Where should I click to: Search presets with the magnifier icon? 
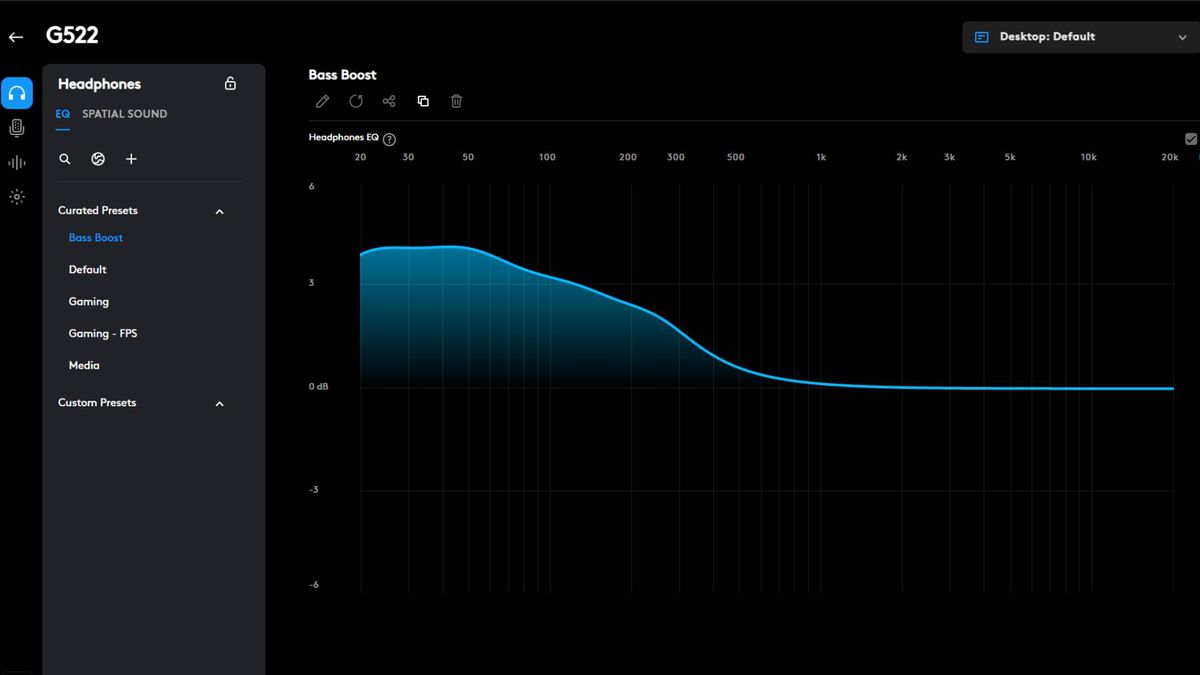point(65,159)
